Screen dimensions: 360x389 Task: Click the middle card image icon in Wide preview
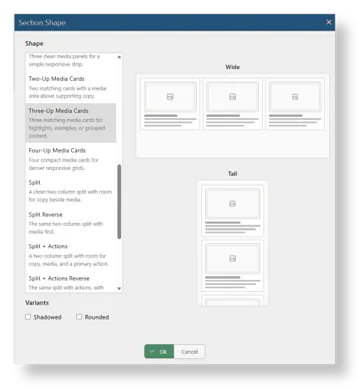click(232, 97)
